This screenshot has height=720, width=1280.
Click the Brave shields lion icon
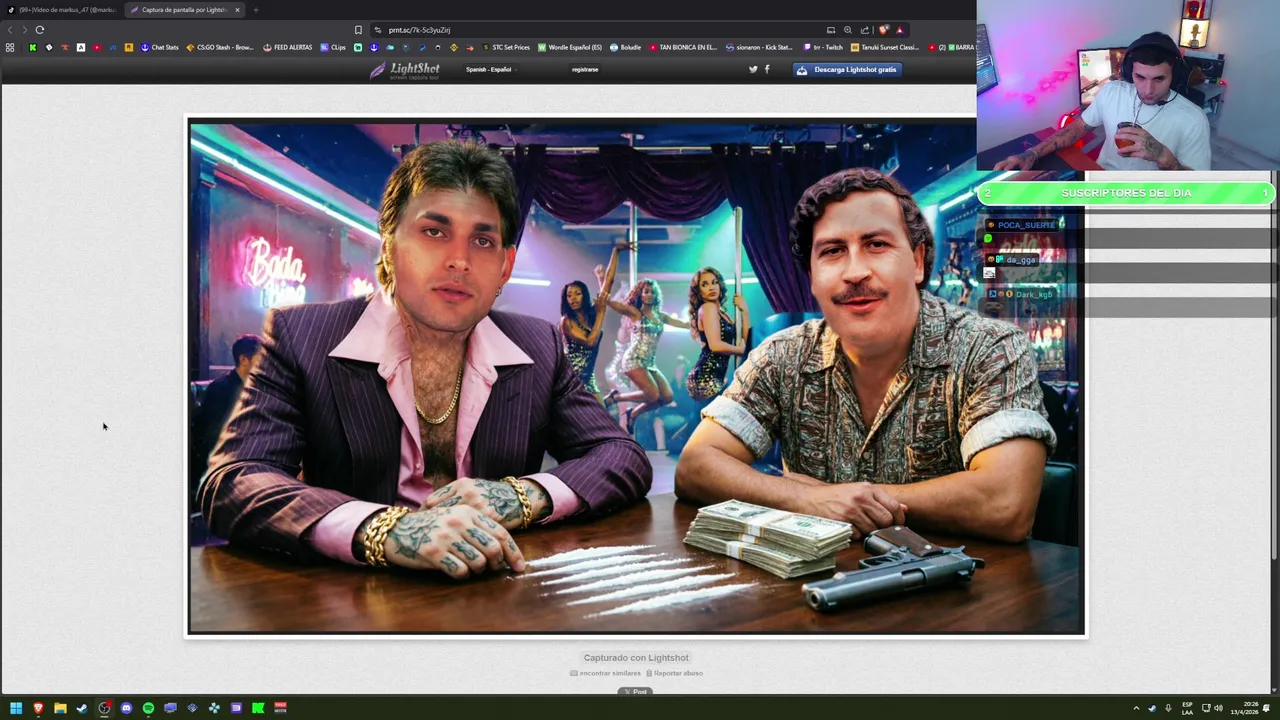click(x=883, y=30)
